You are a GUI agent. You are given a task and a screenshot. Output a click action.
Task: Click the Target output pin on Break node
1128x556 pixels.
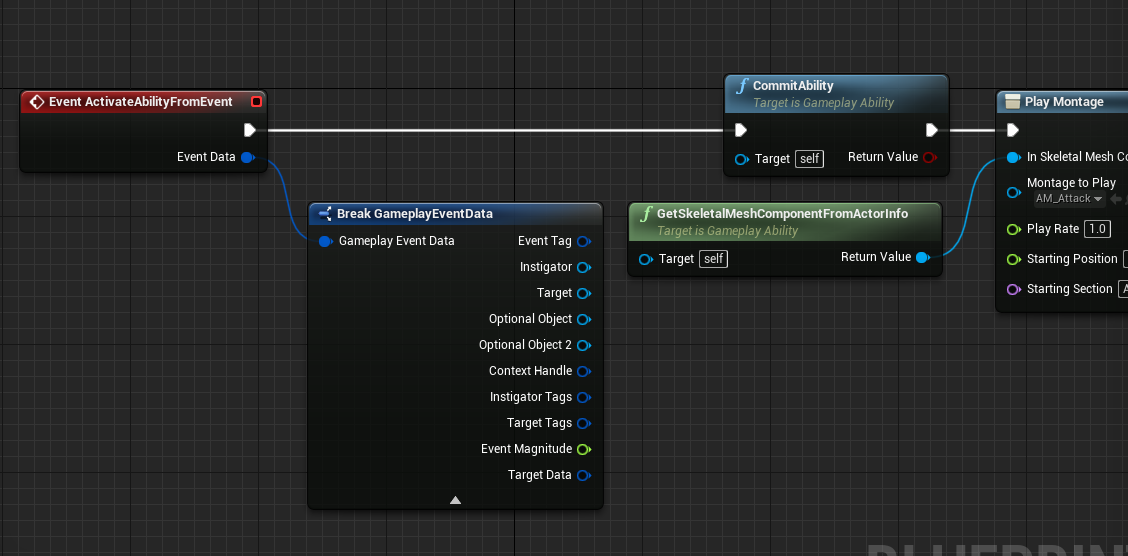(584, 293)
